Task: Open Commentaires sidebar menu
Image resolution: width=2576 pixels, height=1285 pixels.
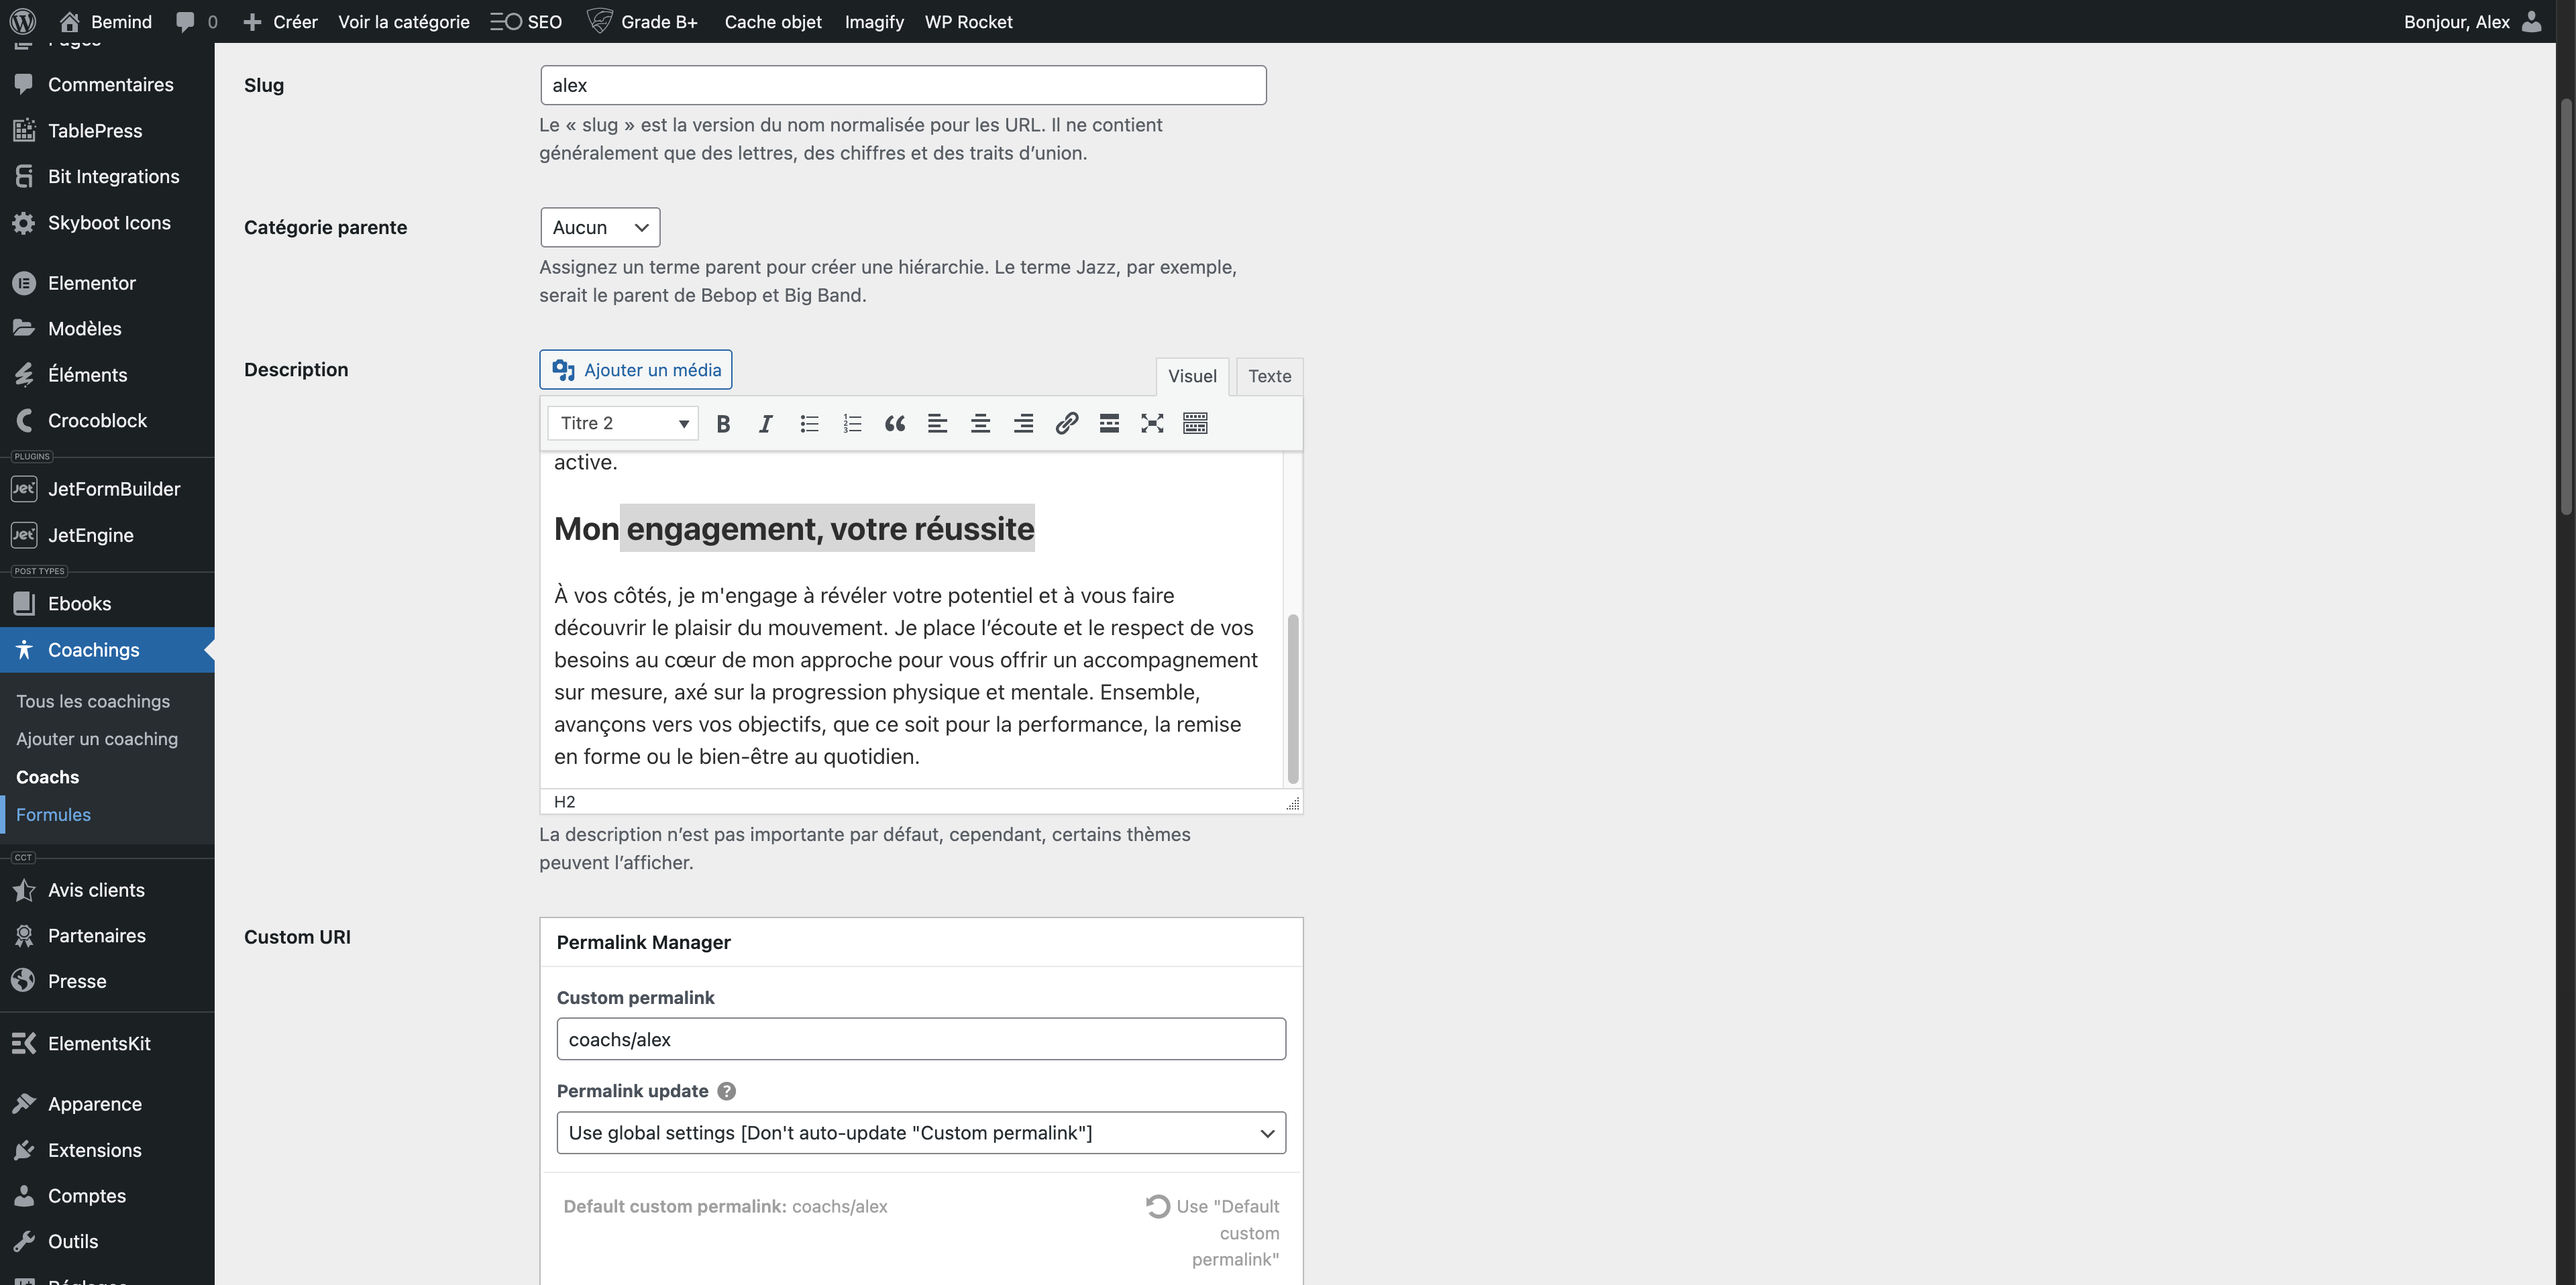Action: pyautogui.click(x=107, y=85)
